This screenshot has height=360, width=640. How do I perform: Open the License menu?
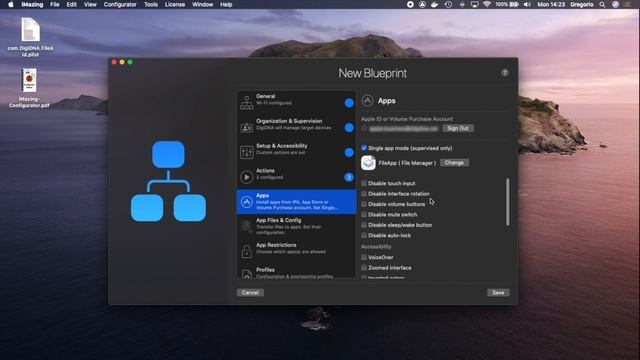175,4
